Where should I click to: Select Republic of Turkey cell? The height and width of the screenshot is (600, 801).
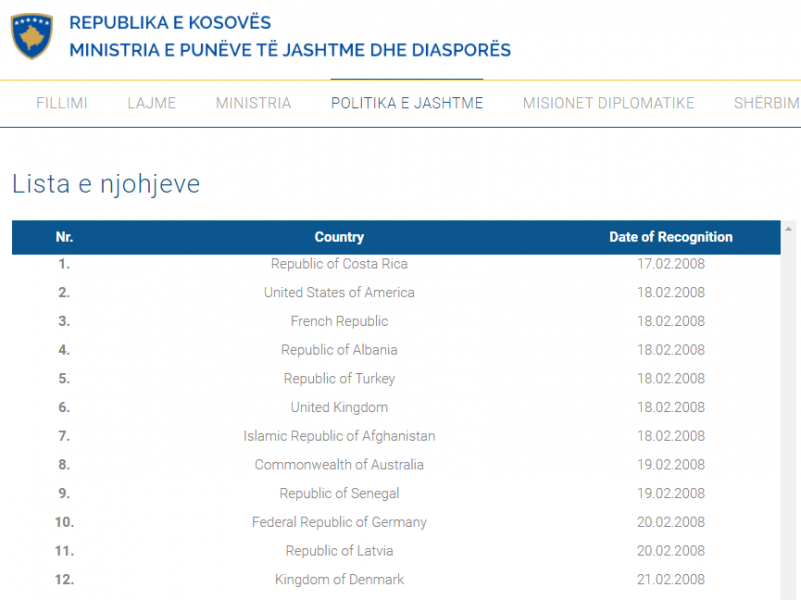coord(339,378)
